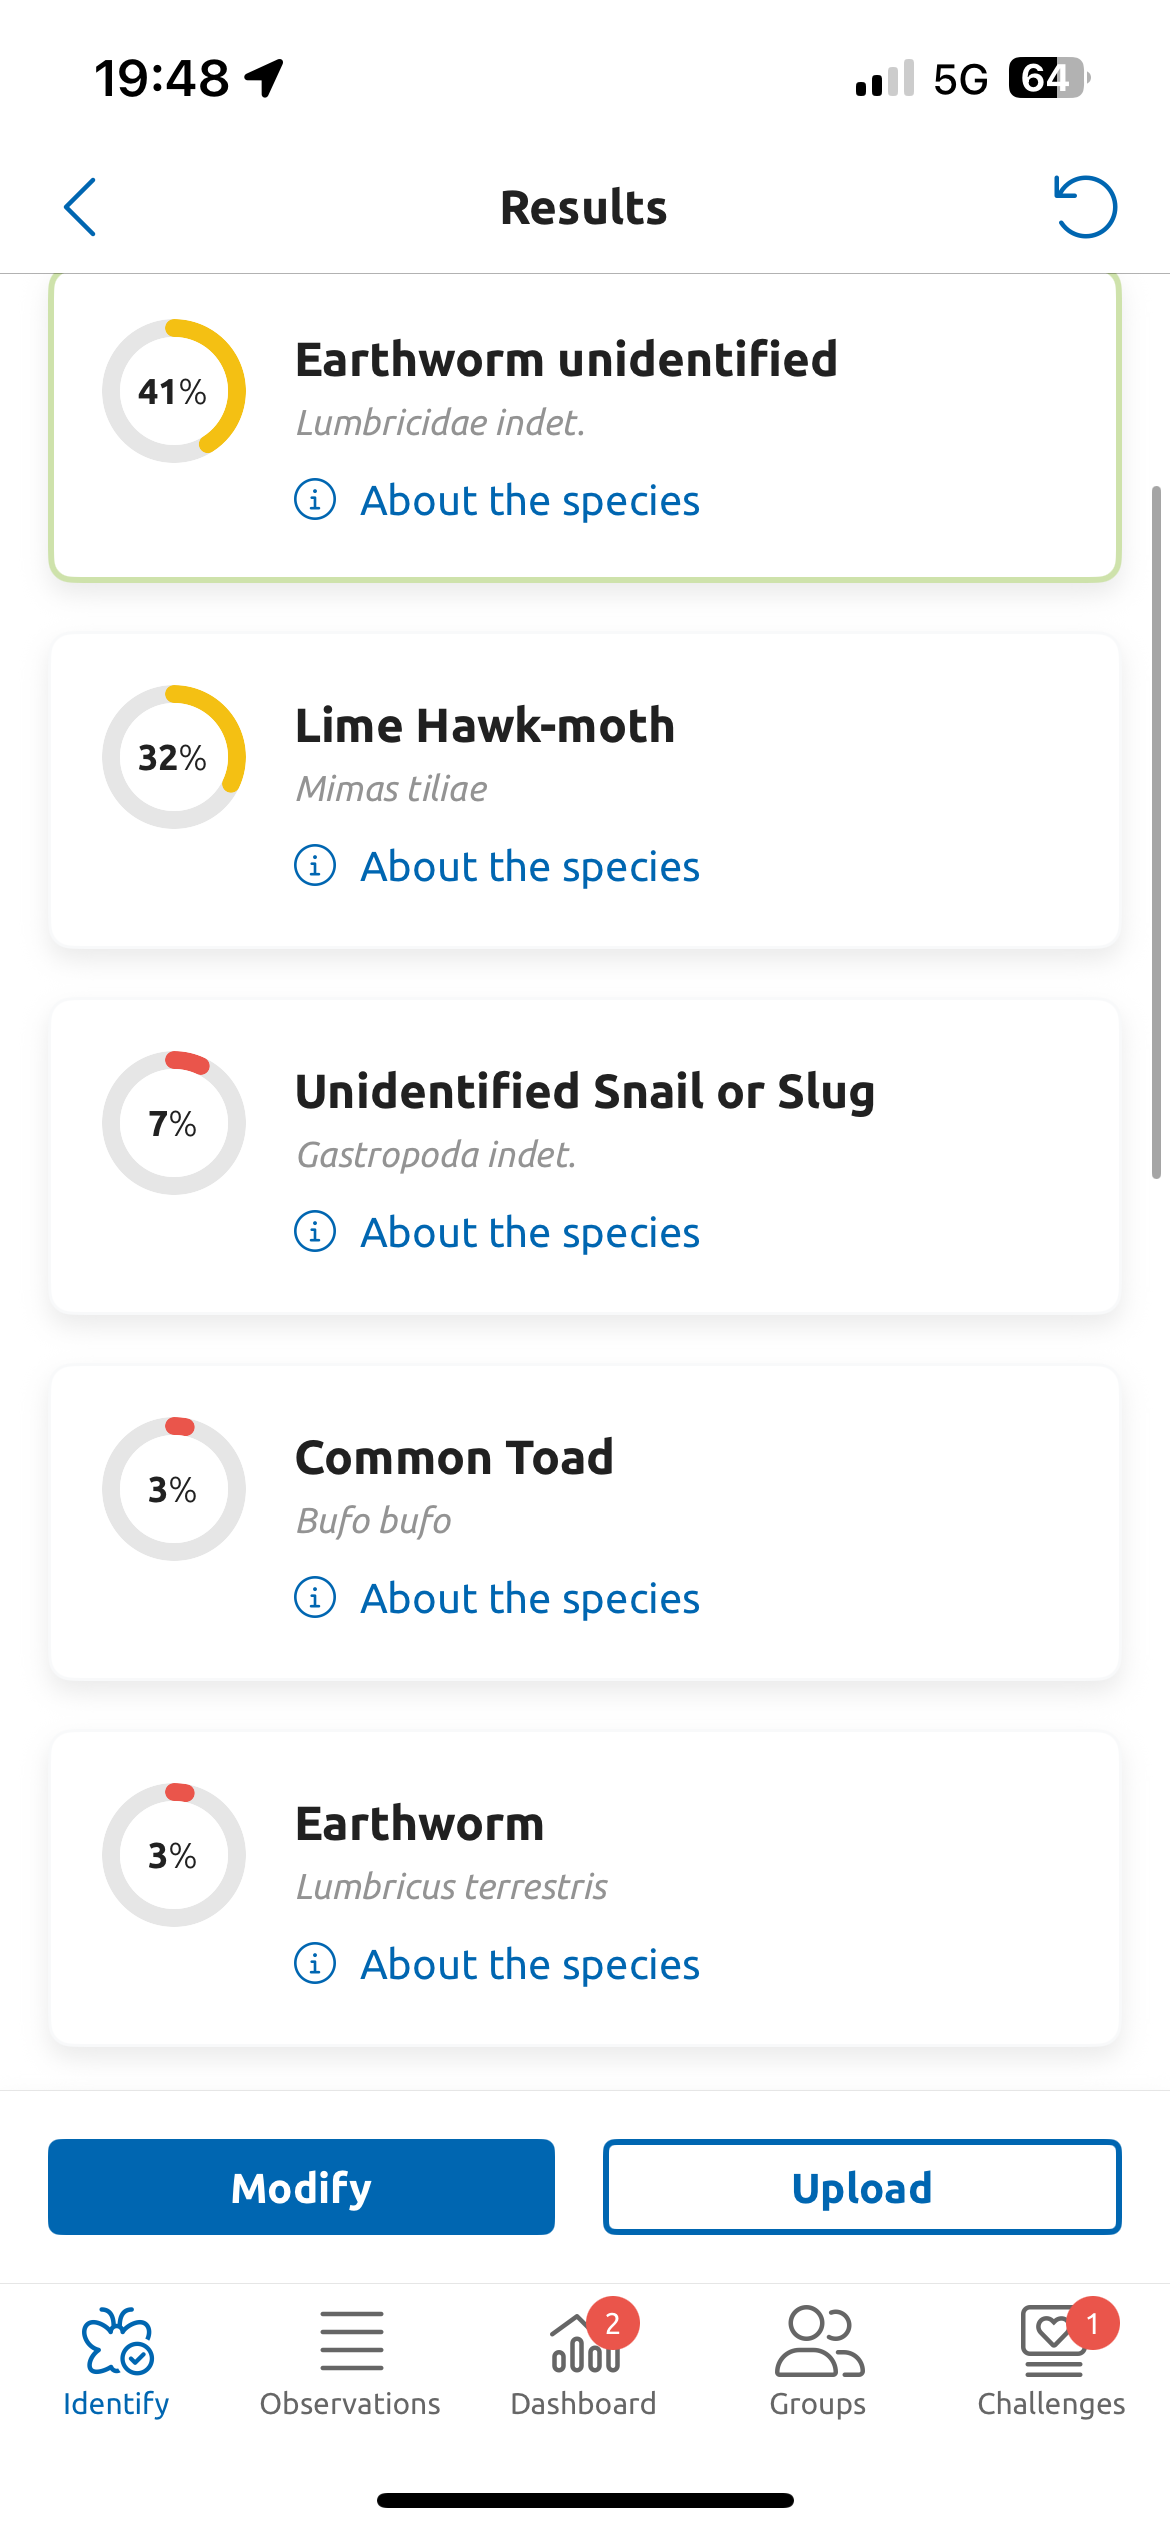Image resolution: width=1170 pixels, height=2532 pixels.
Task: Tap info icon under Common Toad
Action: tap(315, 1597)
